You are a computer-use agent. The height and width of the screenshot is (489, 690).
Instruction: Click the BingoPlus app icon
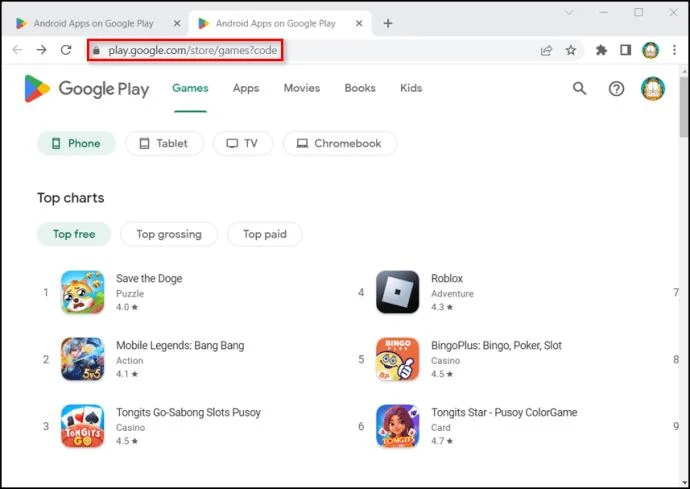tap(397, 359)
